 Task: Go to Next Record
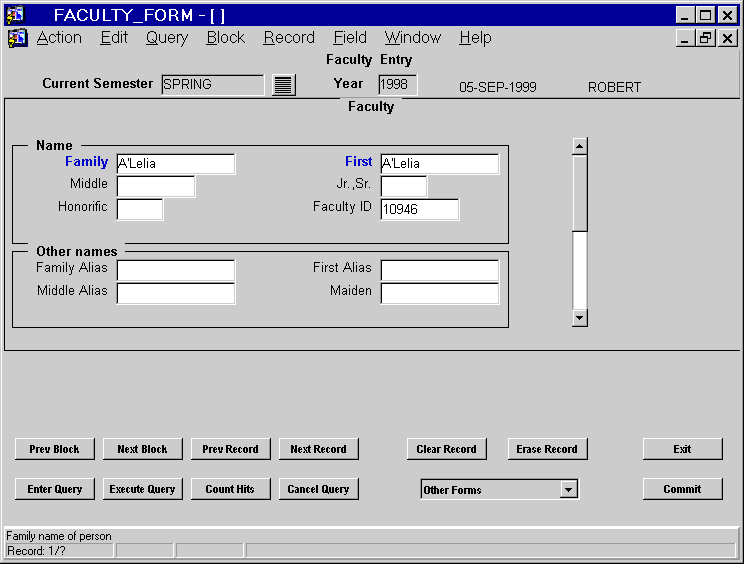coord(318,449)
